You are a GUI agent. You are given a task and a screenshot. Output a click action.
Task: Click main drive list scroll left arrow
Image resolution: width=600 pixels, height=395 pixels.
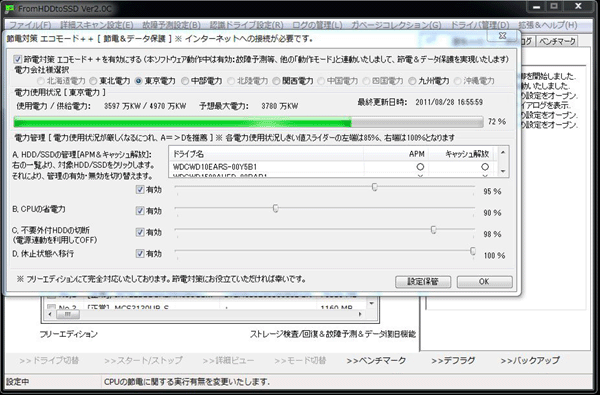click(x=50, y=314)
